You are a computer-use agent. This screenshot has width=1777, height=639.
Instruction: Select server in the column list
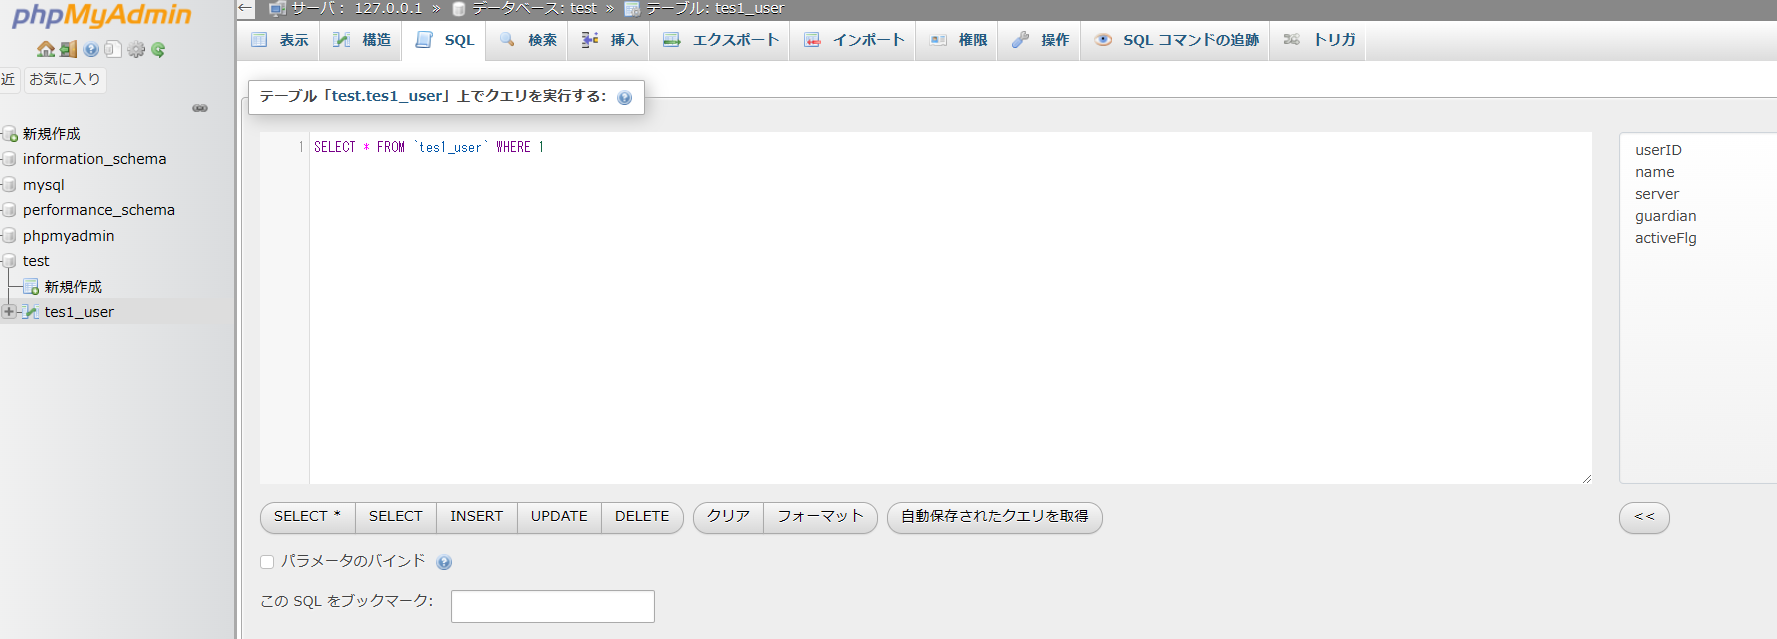click(x=1657, y=194)
